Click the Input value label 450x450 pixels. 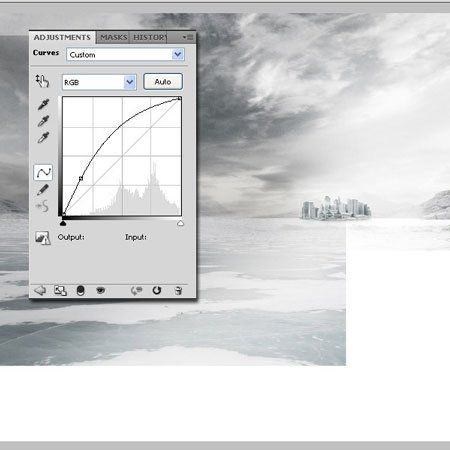(136, 237)
